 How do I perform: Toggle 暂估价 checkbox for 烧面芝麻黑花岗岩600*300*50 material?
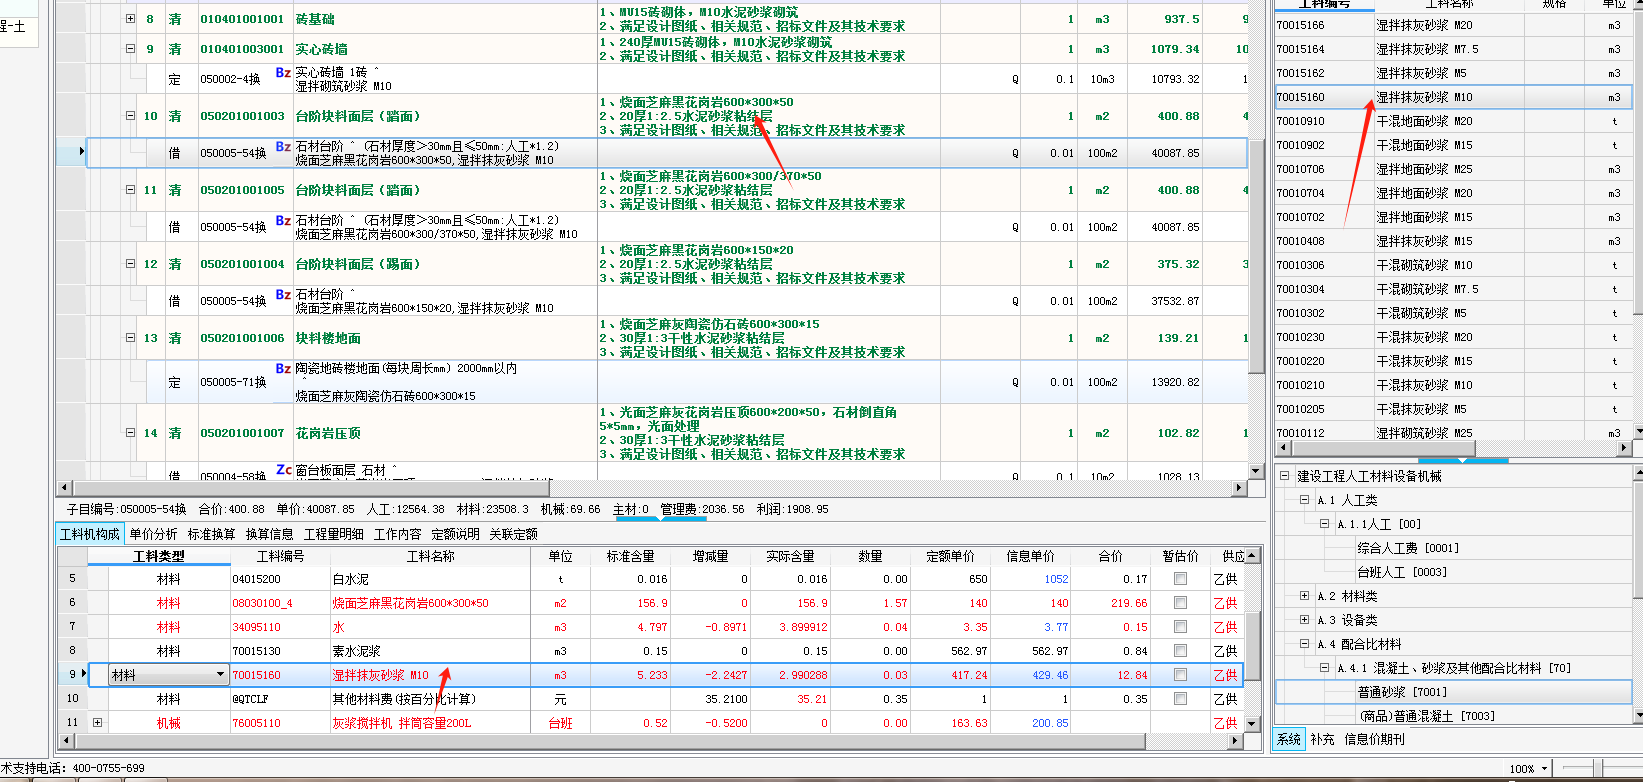[x=1181, y=603]
